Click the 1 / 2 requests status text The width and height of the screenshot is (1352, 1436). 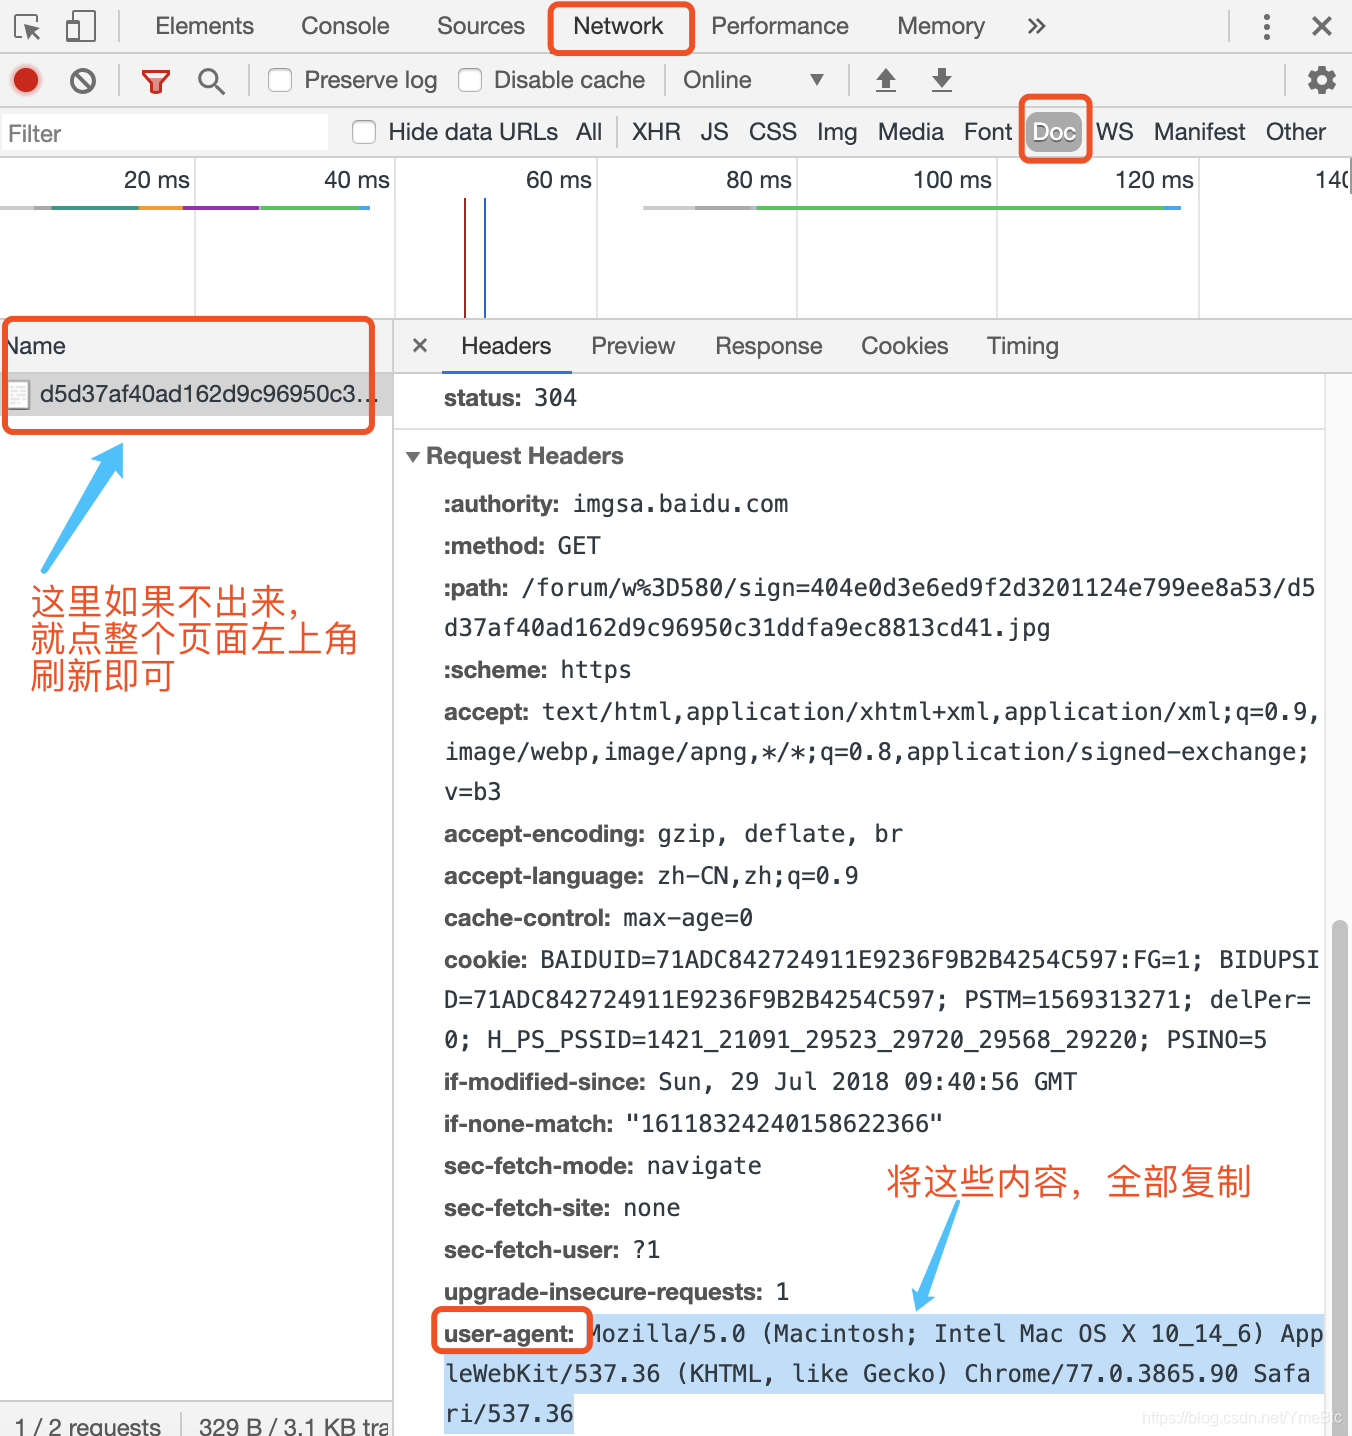pyautogui.click(x=88, y=1426)
